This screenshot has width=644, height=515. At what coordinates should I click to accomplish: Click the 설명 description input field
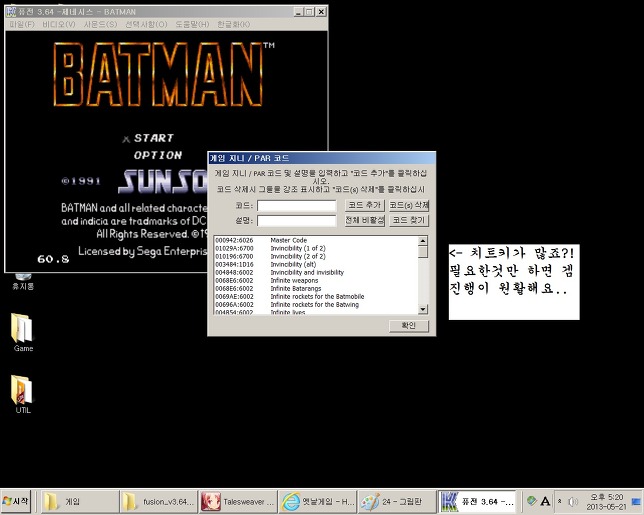(297, 221)
